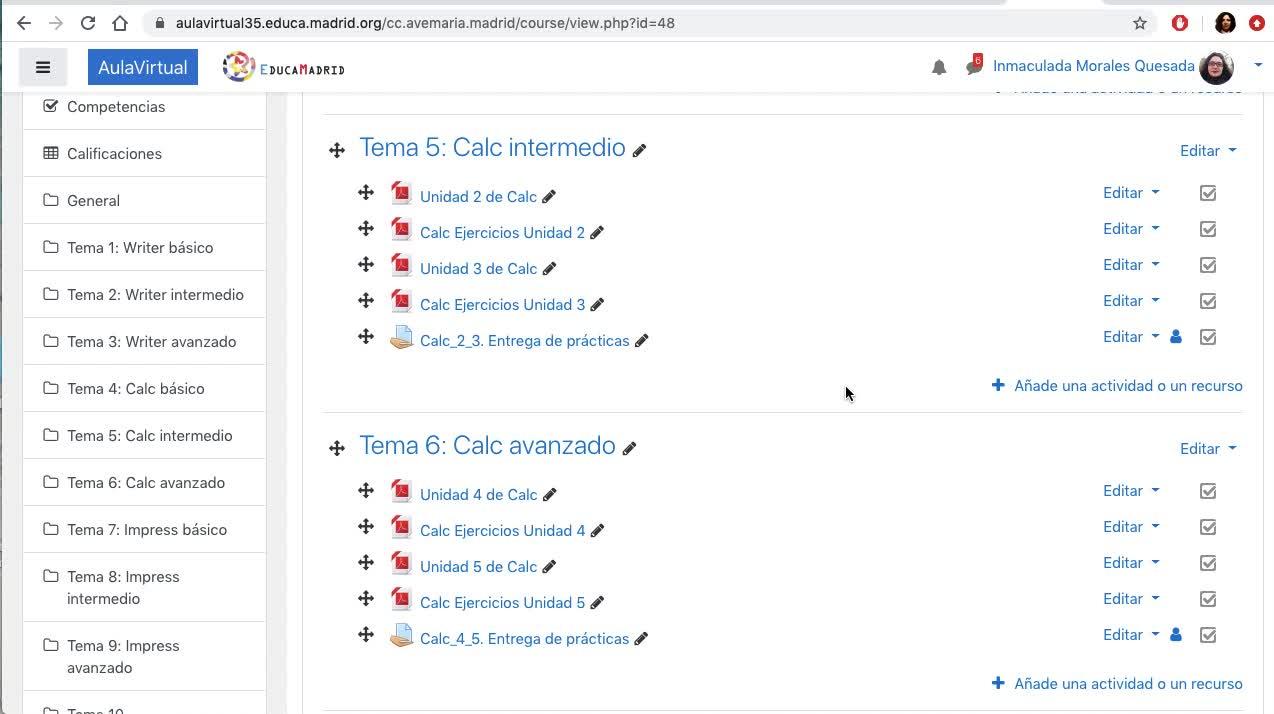Click user profile avatar picture
1274x714 pixels.
point(1216,67)
